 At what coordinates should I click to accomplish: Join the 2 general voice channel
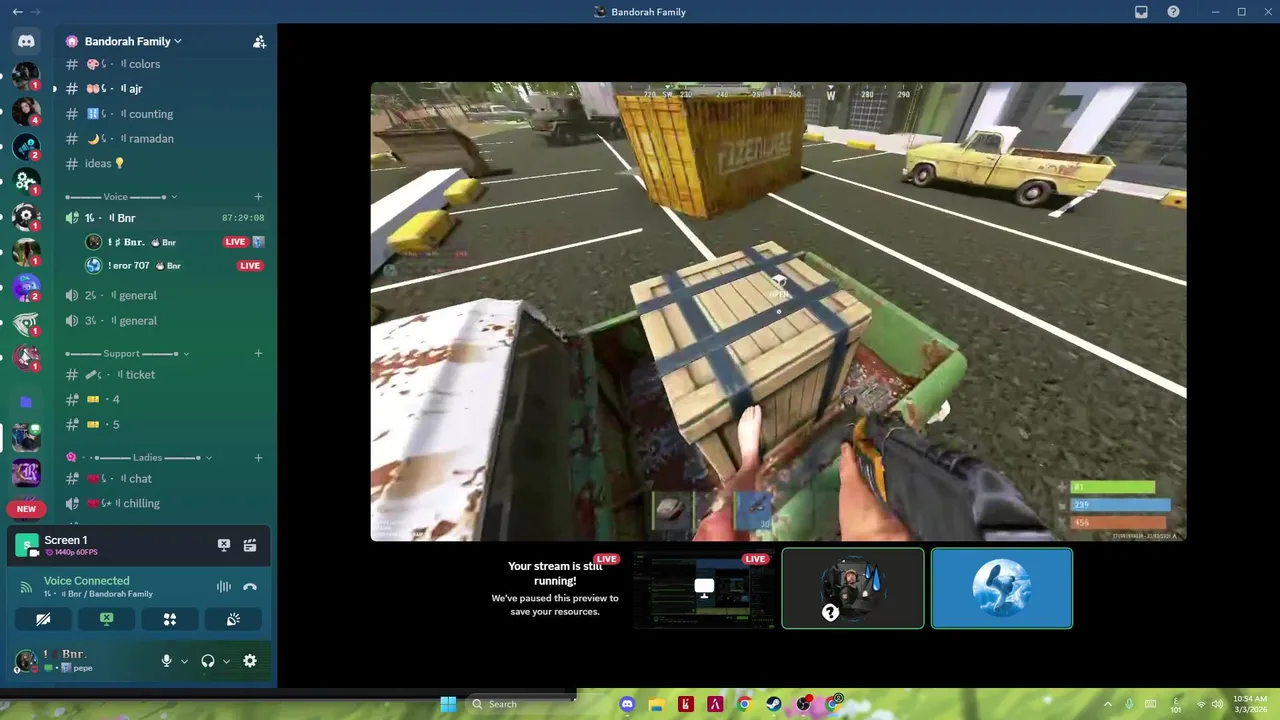click(x=165, y=296)
